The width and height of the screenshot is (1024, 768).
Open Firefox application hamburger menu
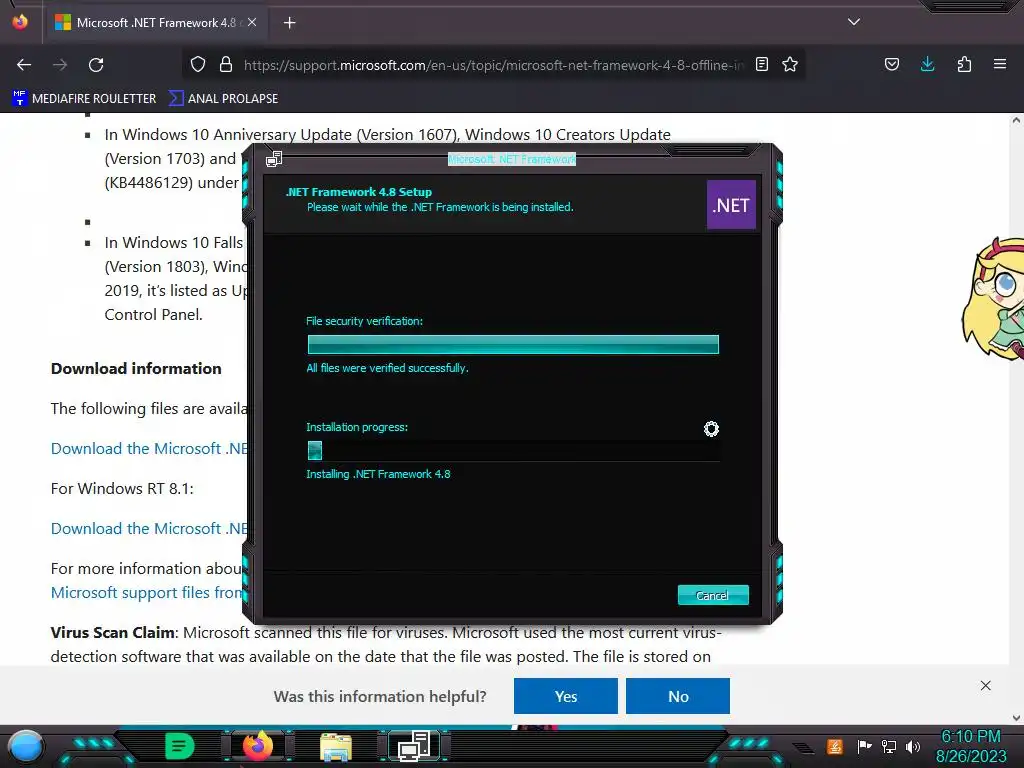pos(1000,64)
